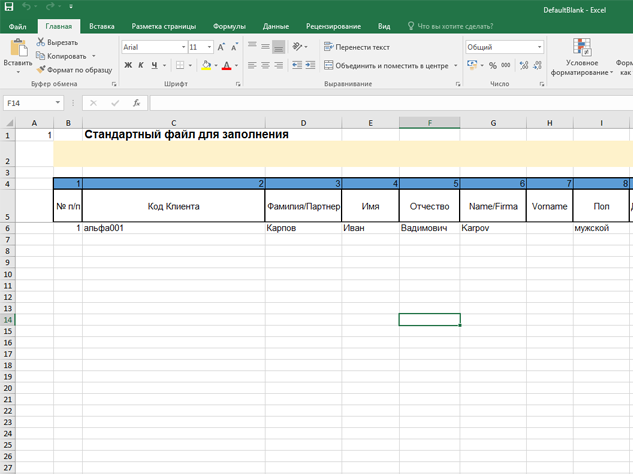Apply the 000 thousands separator style
The image size is (633, 474).
(x=506, y=65)
